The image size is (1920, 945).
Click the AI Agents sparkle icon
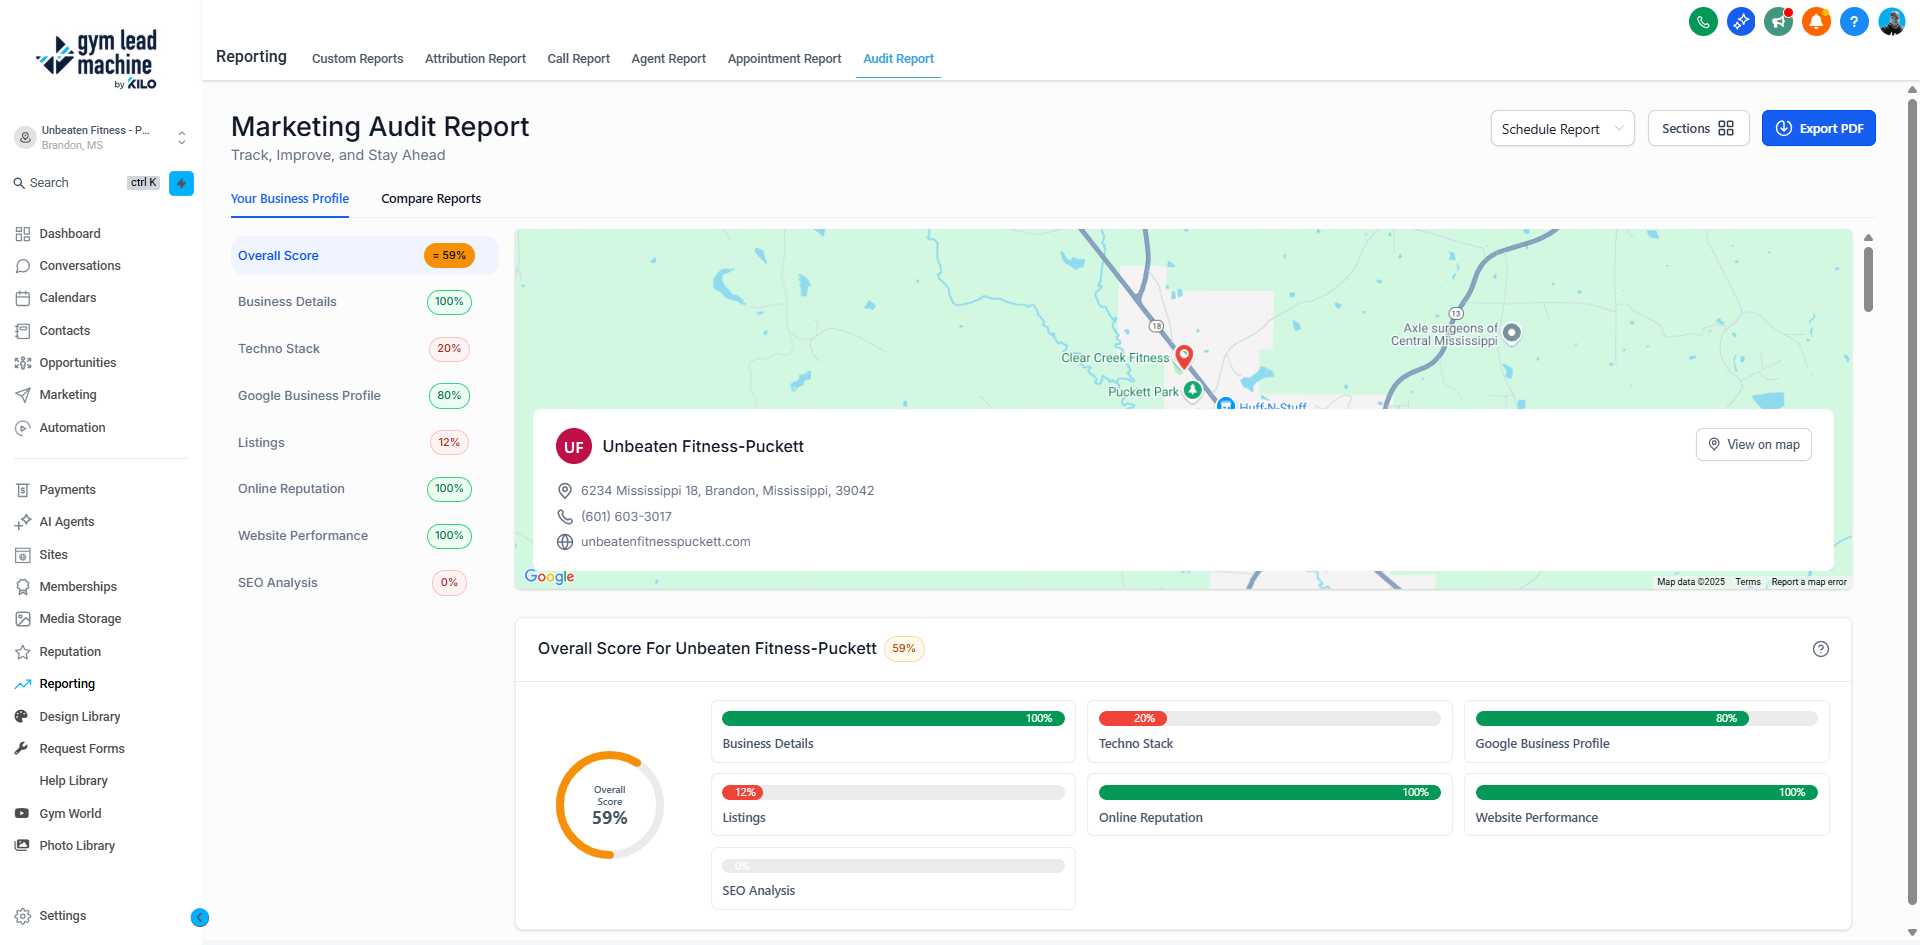pos(23,522)
